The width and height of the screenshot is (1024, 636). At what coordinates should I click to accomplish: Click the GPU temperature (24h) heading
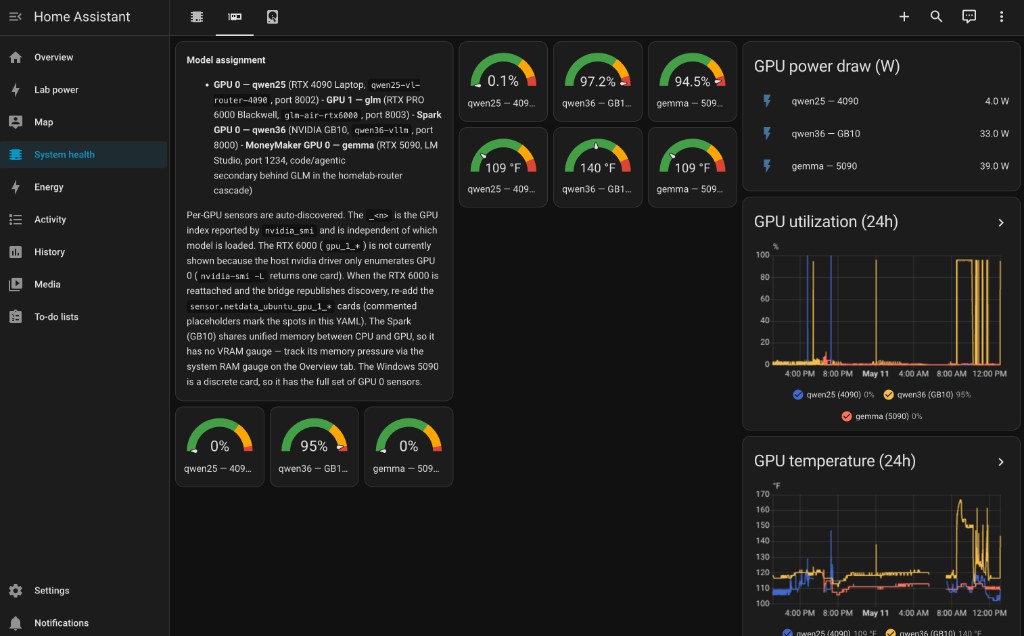(x=835, y=461)
